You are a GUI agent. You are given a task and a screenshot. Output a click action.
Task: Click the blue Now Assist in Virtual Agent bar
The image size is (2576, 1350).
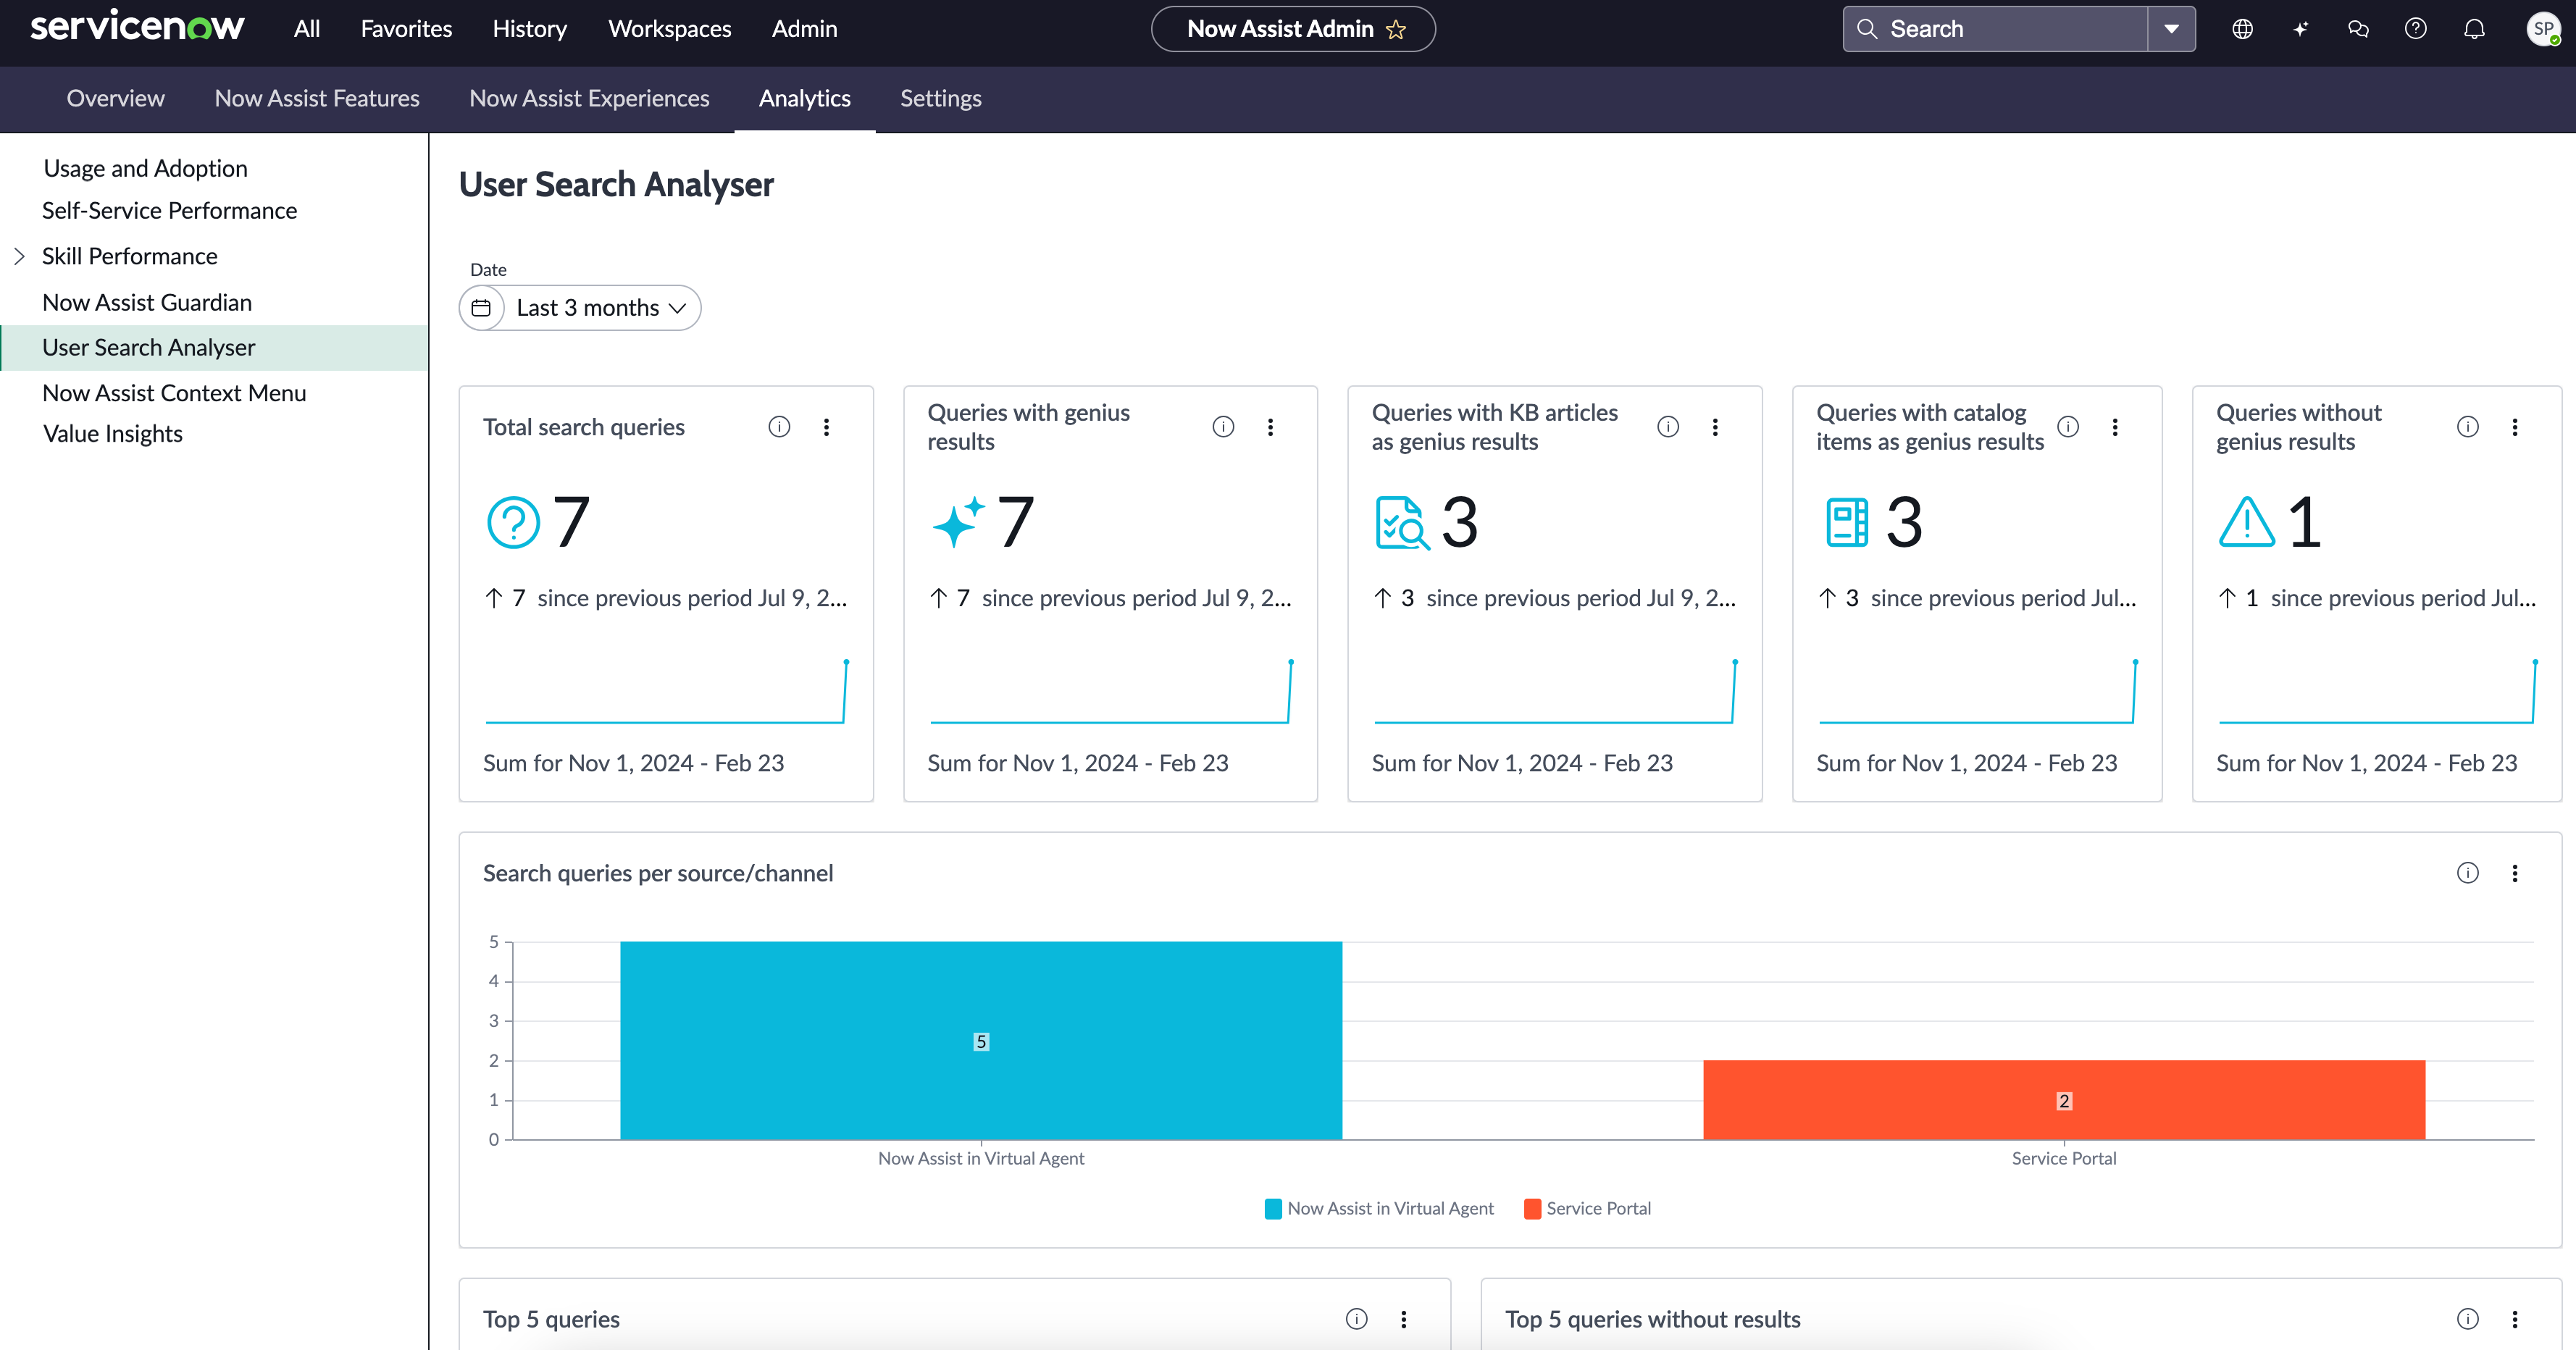[981, 1040]
